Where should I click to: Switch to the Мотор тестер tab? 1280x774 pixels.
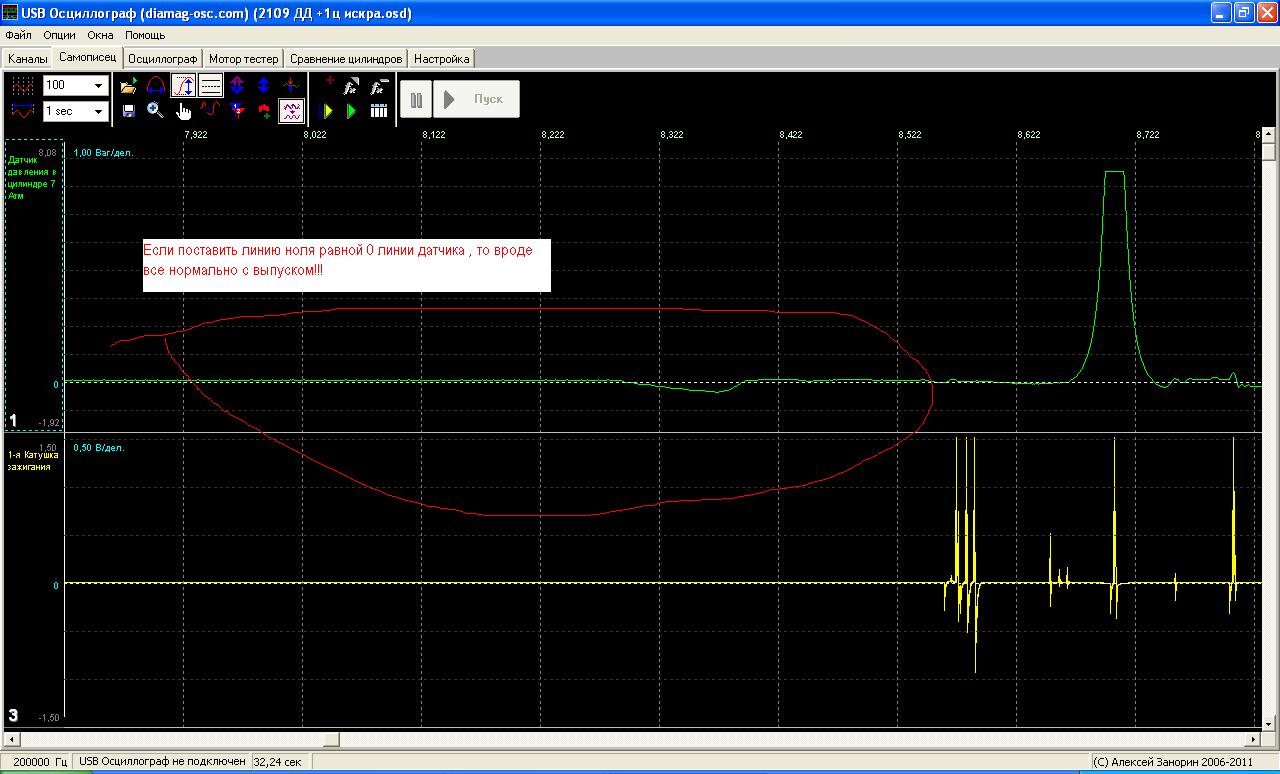243,59
